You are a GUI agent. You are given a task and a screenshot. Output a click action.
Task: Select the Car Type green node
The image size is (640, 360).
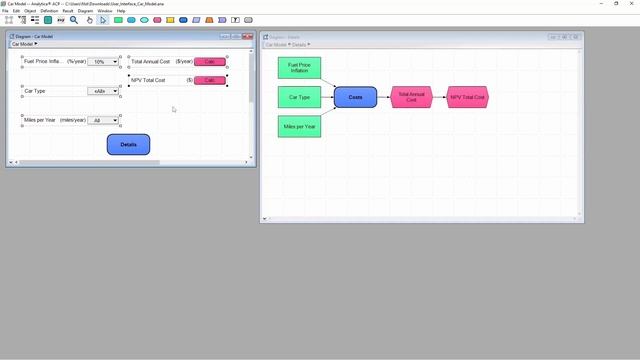coord(299,97)
